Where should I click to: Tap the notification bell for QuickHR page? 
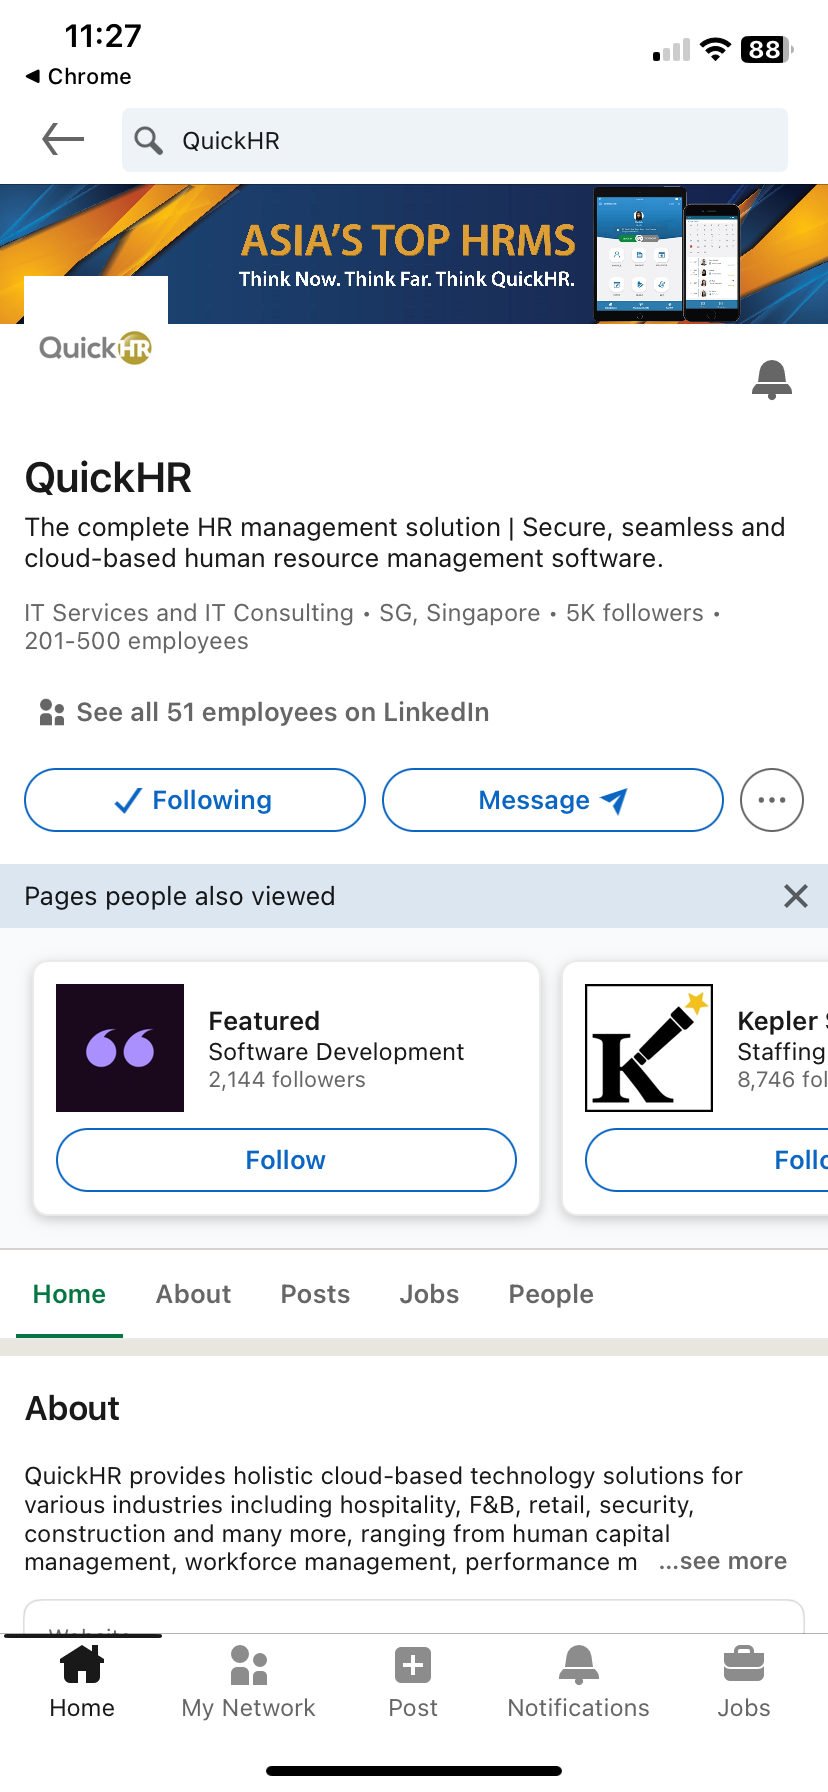771,380
